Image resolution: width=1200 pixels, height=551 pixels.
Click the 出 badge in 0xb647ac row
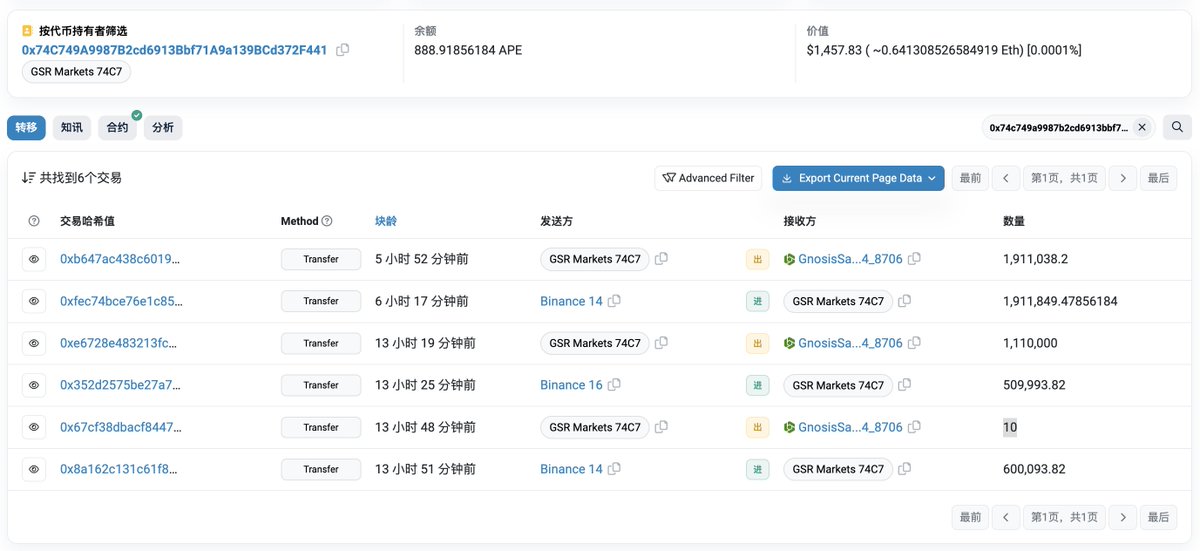coord(757,259)
